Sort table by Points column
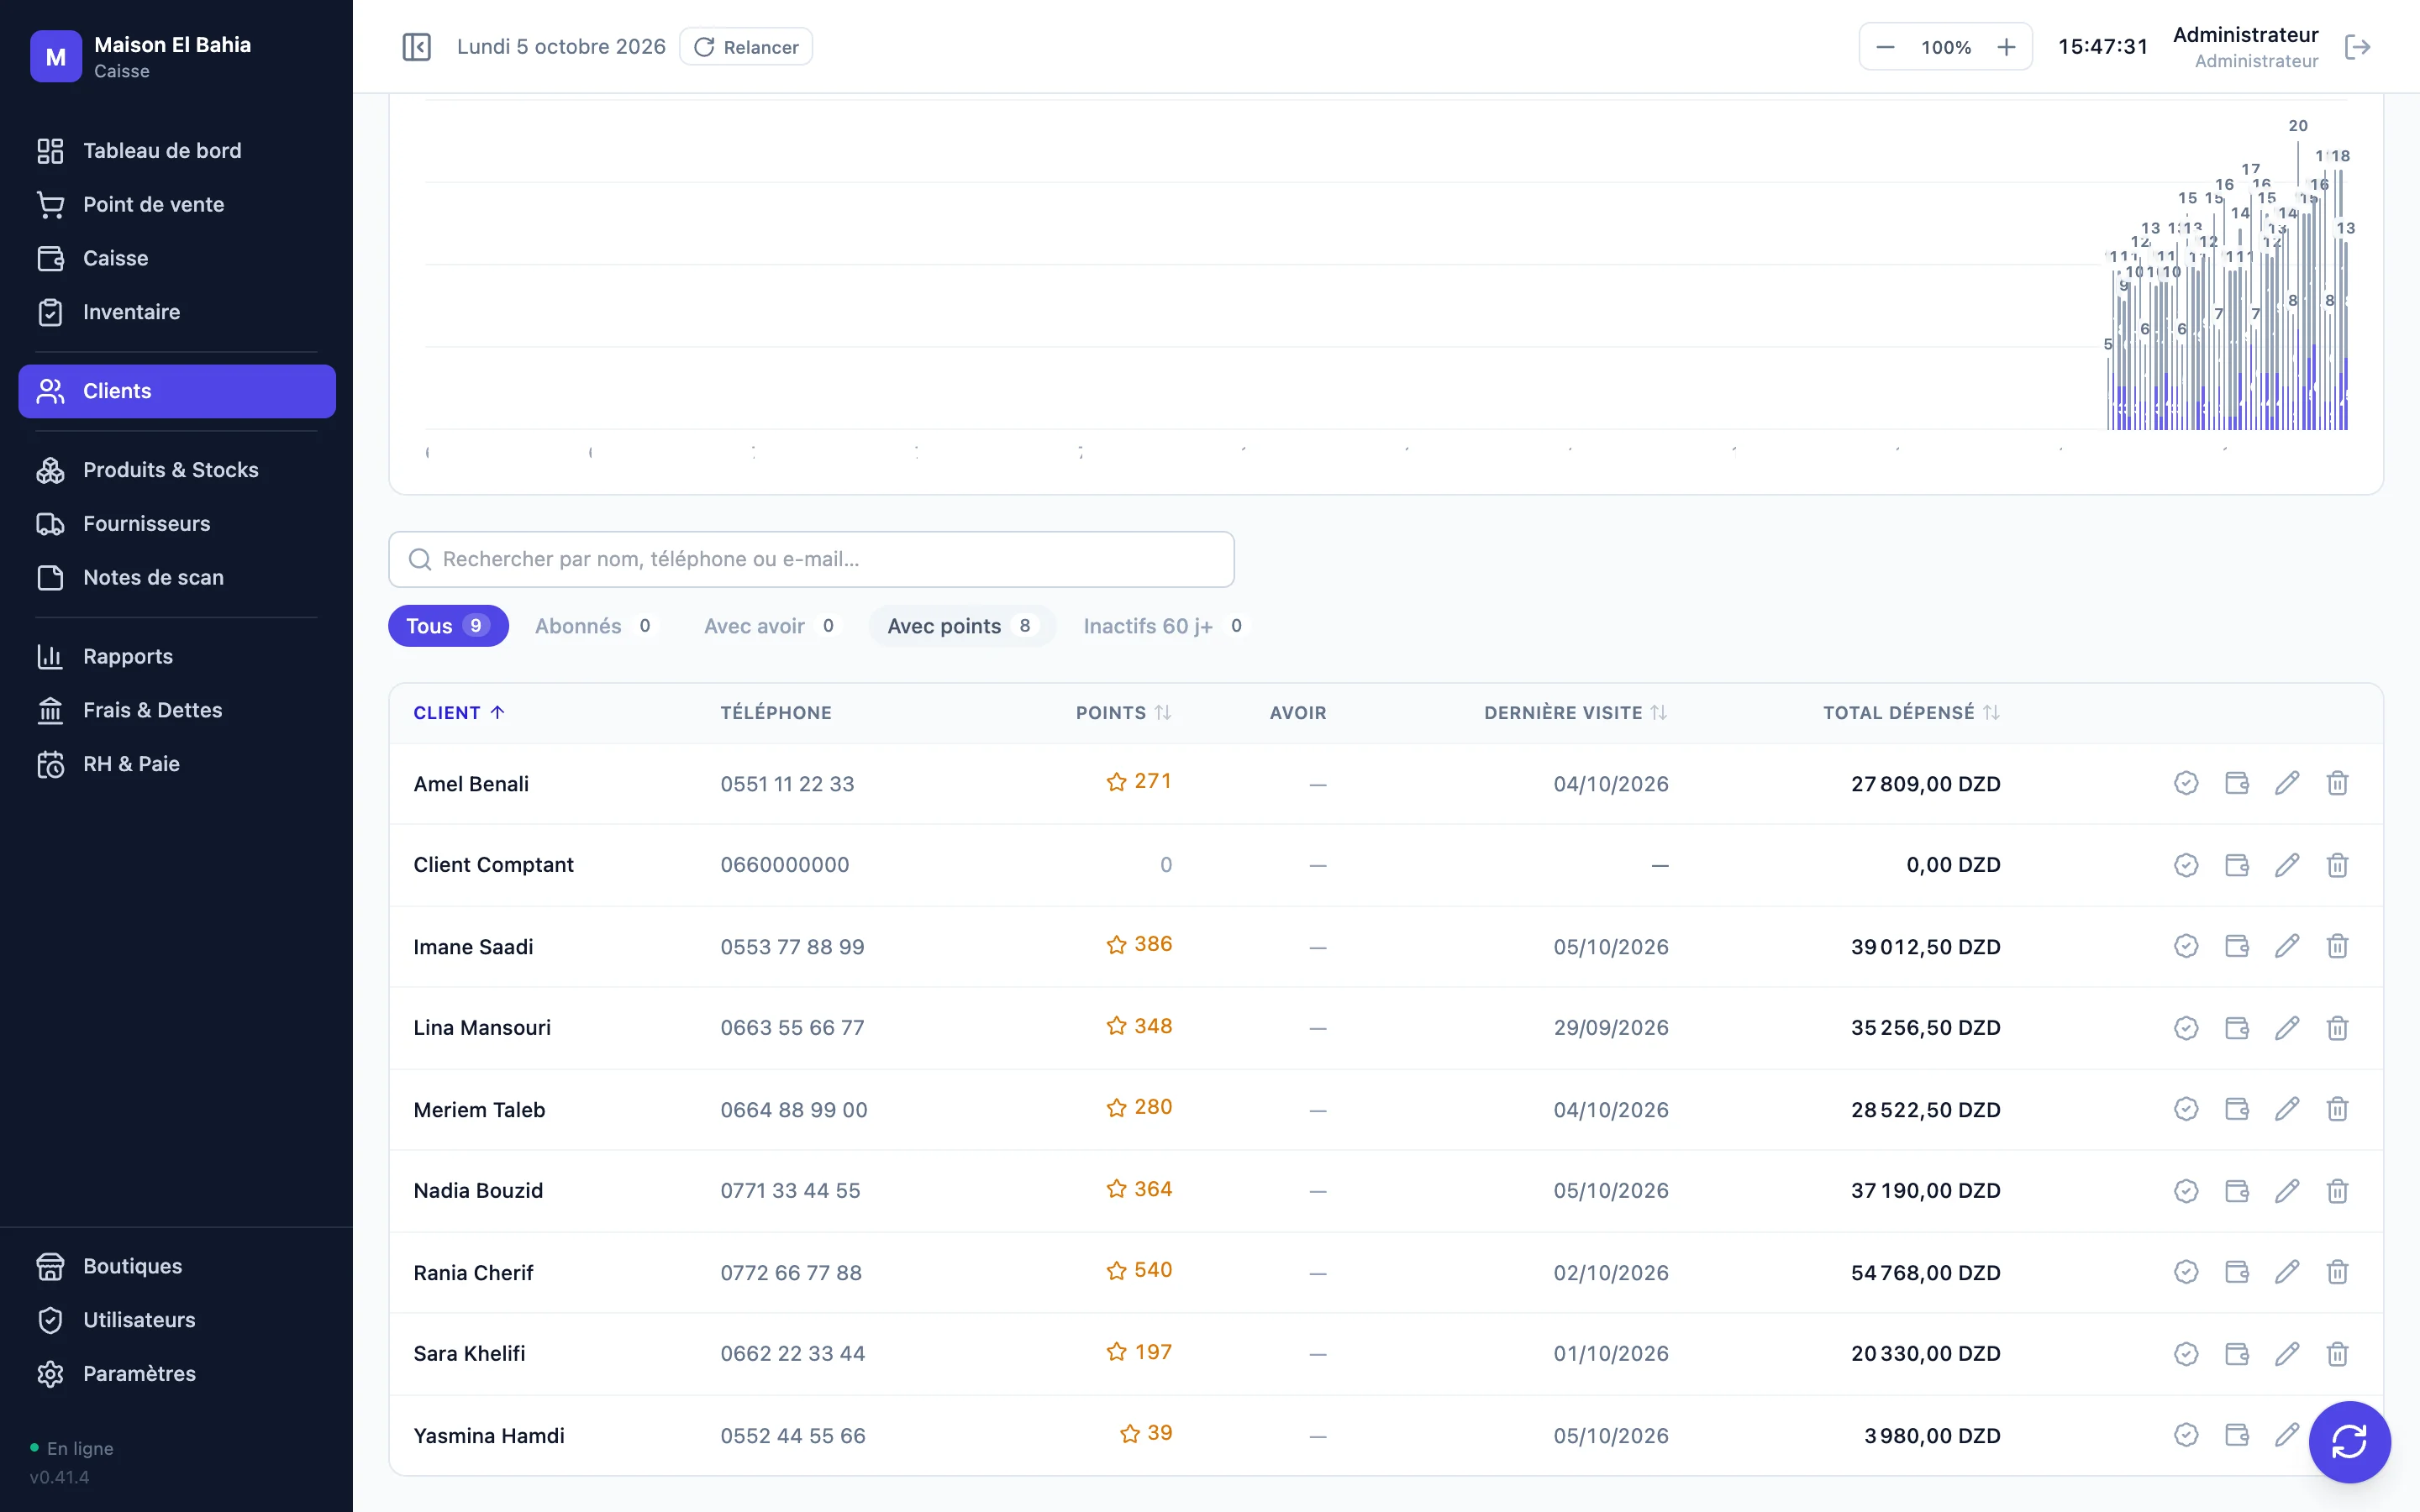The image size is (2420, 1512). pyautogui.click(x=1123, y=713)
